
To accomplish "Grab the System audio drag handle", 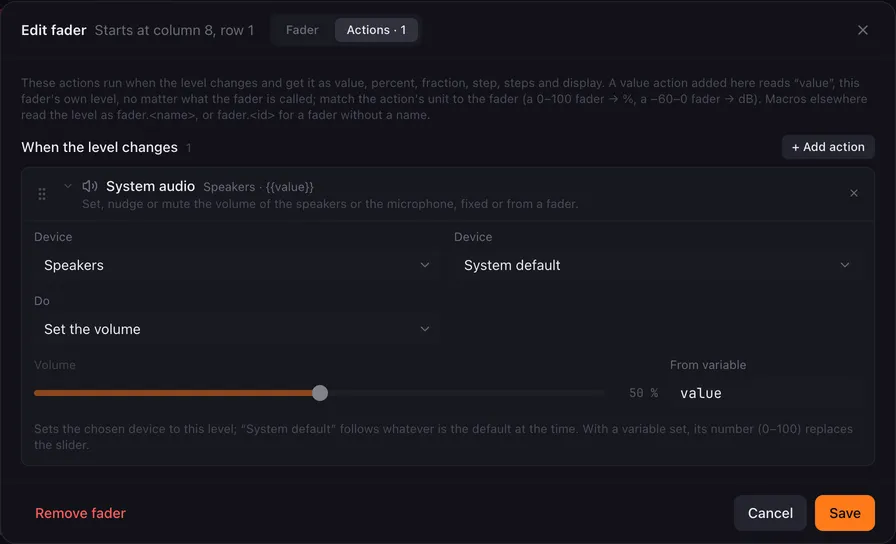I will coord(42,194).
